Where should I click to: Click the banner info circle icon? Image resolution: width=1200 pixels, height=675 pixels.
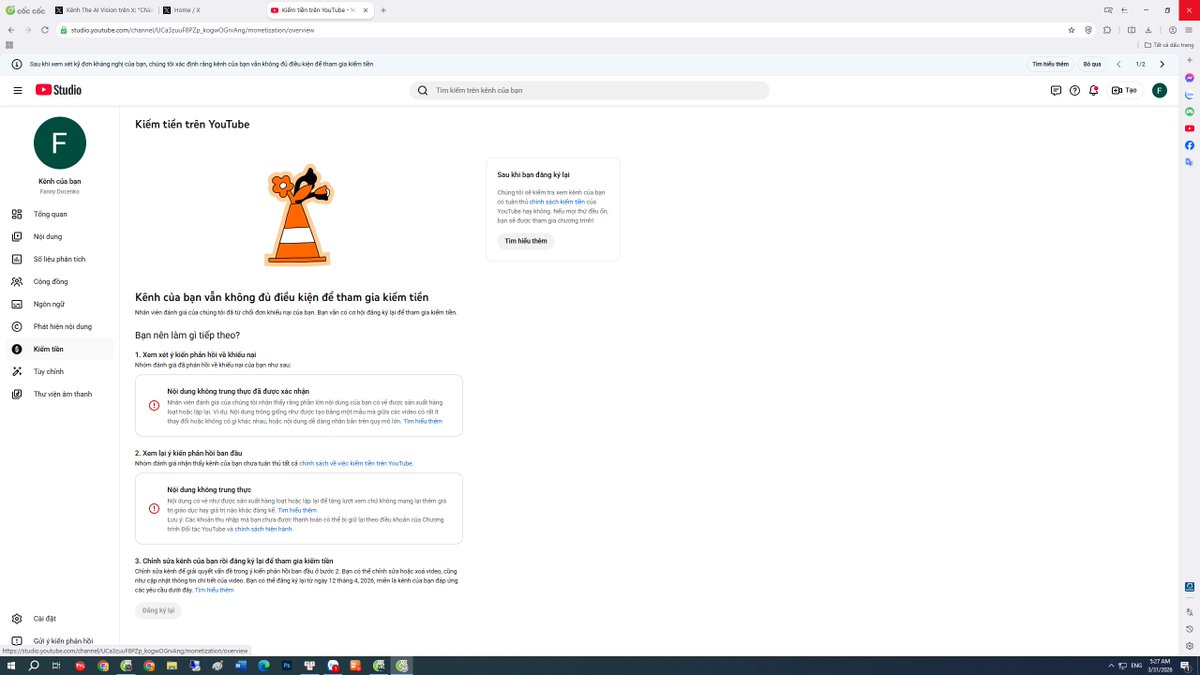click(x=17, y=64)
